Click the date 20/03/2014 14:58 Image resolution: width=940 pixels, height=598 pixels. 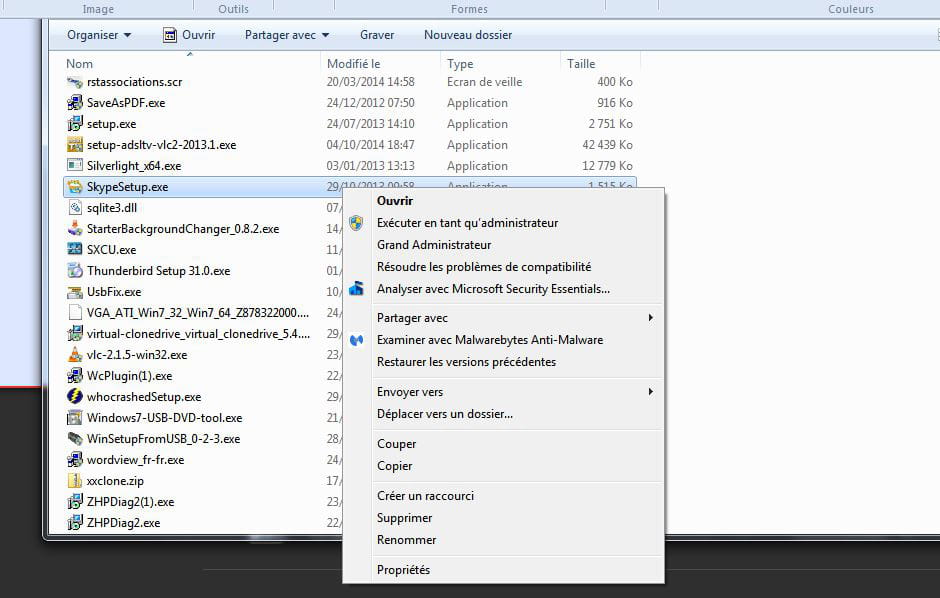click(370, 82)
